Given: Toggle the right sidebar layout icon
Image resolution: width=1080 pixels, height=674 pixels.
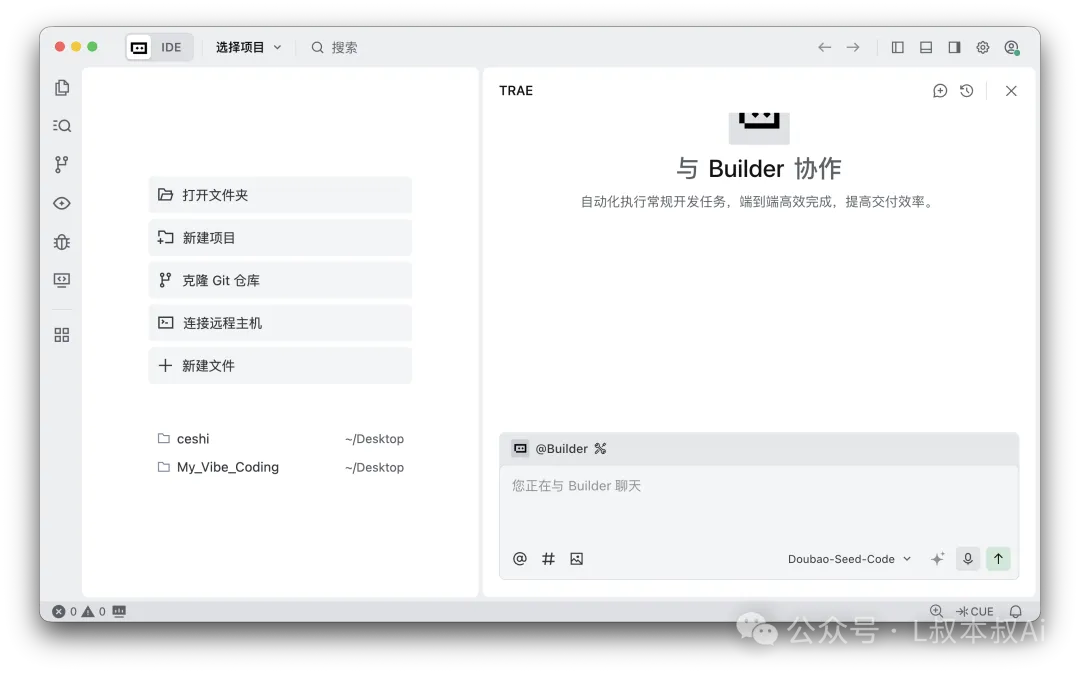Looking at the screenshot, I should tap(955, 48).
